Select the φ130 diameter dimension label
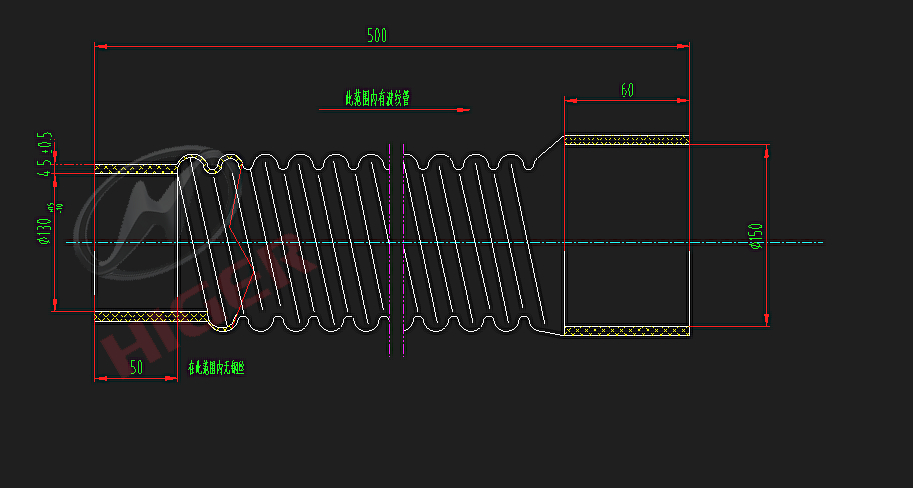913x488 pixels. (44, 230)
